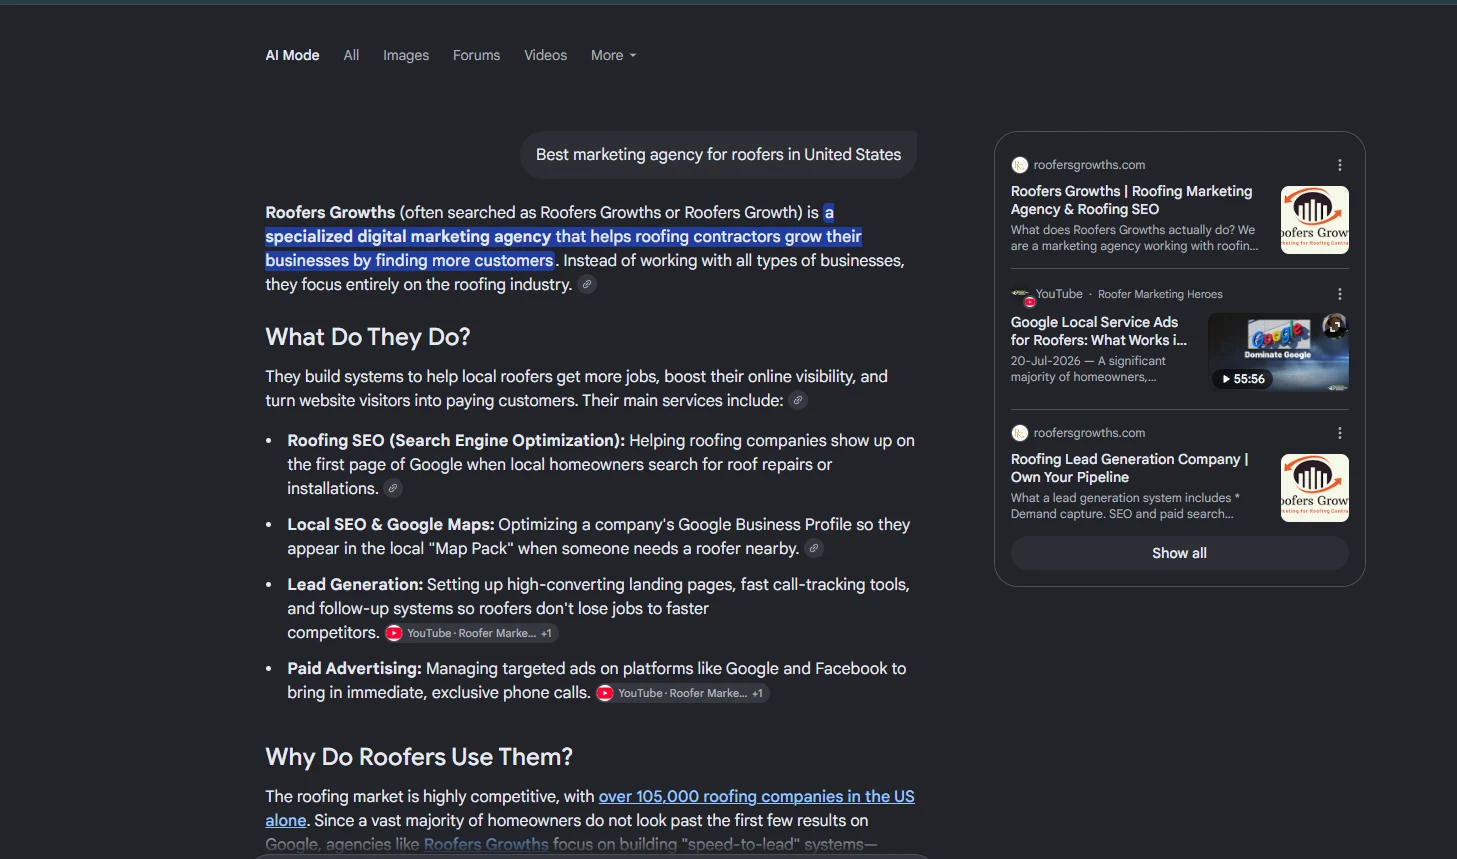Click the 'What Do They Do?' heading
This screenshot has height=859, width=1457.
(x=367, y=337)
